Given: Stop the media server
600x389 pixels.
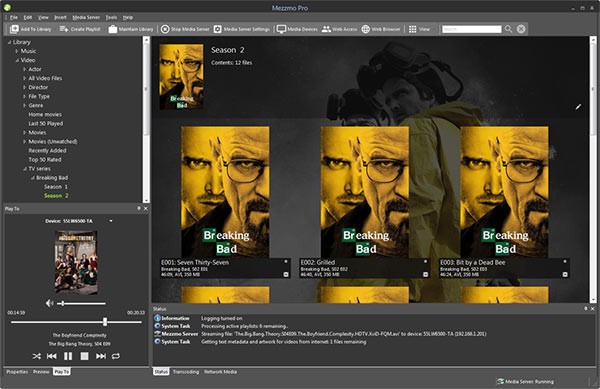Looking at the screenshot, I should tap(185, 29).
